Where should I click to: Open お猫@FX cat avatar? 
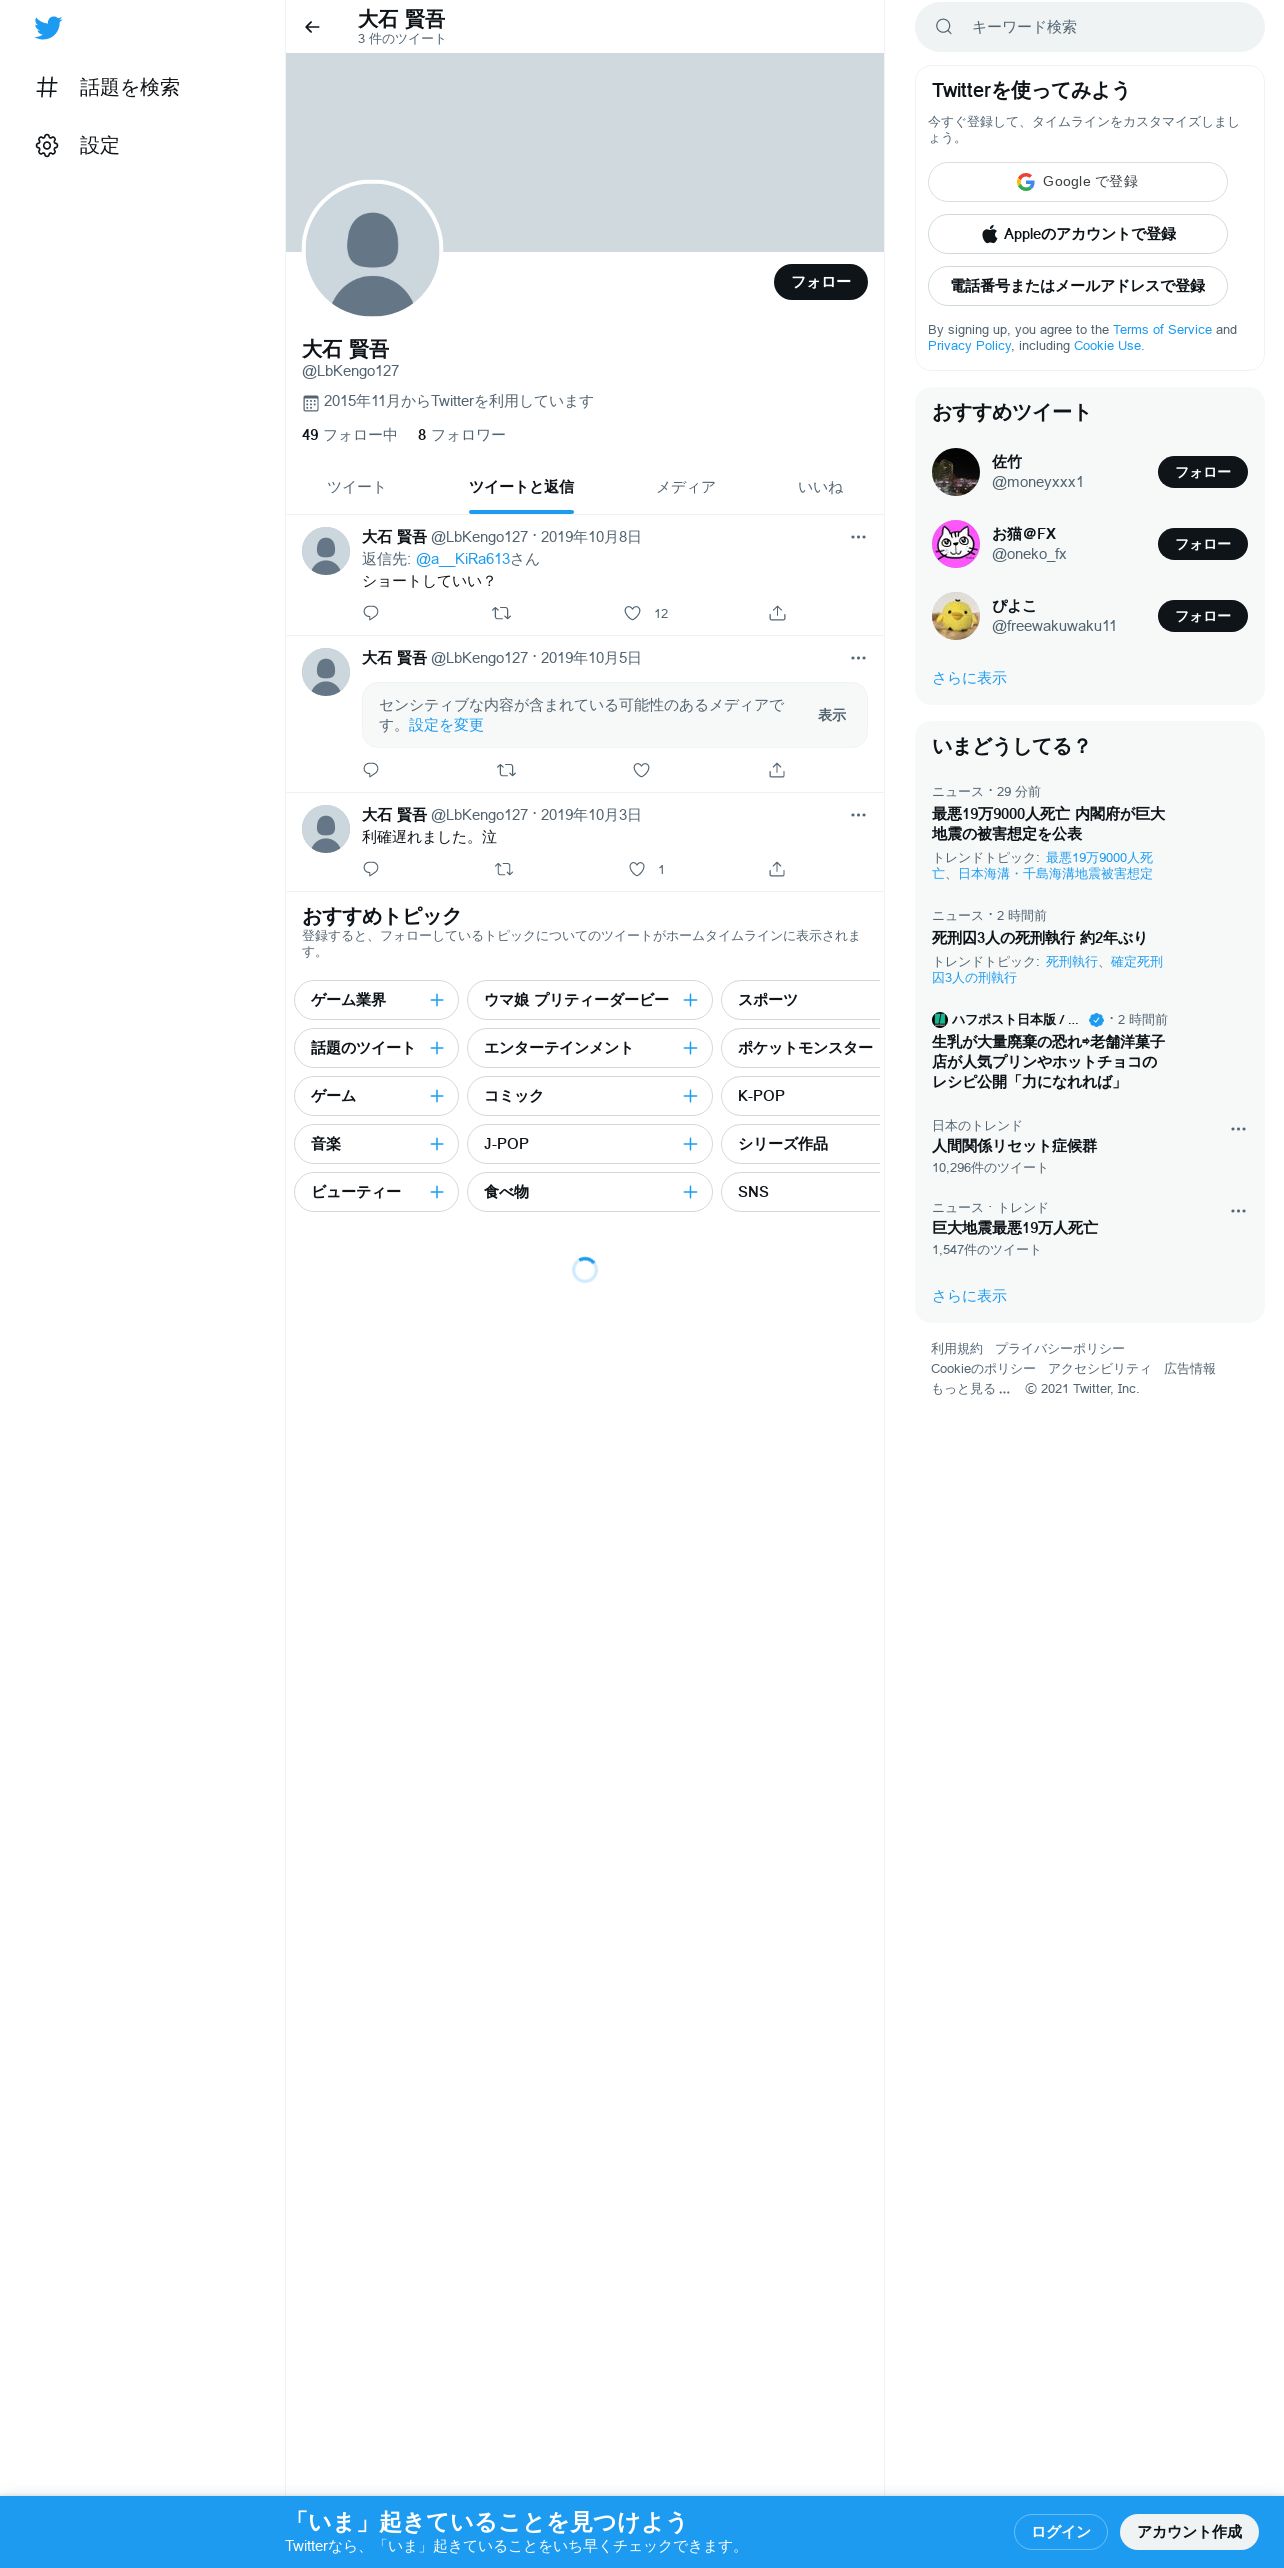click(x=956, y=544)
